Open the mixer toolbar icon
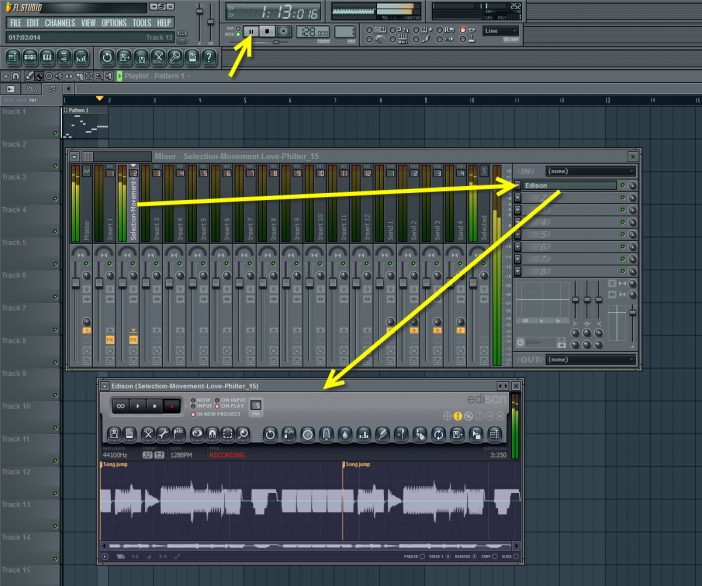This screenshot has height=586, width=702. pos(81,57)
